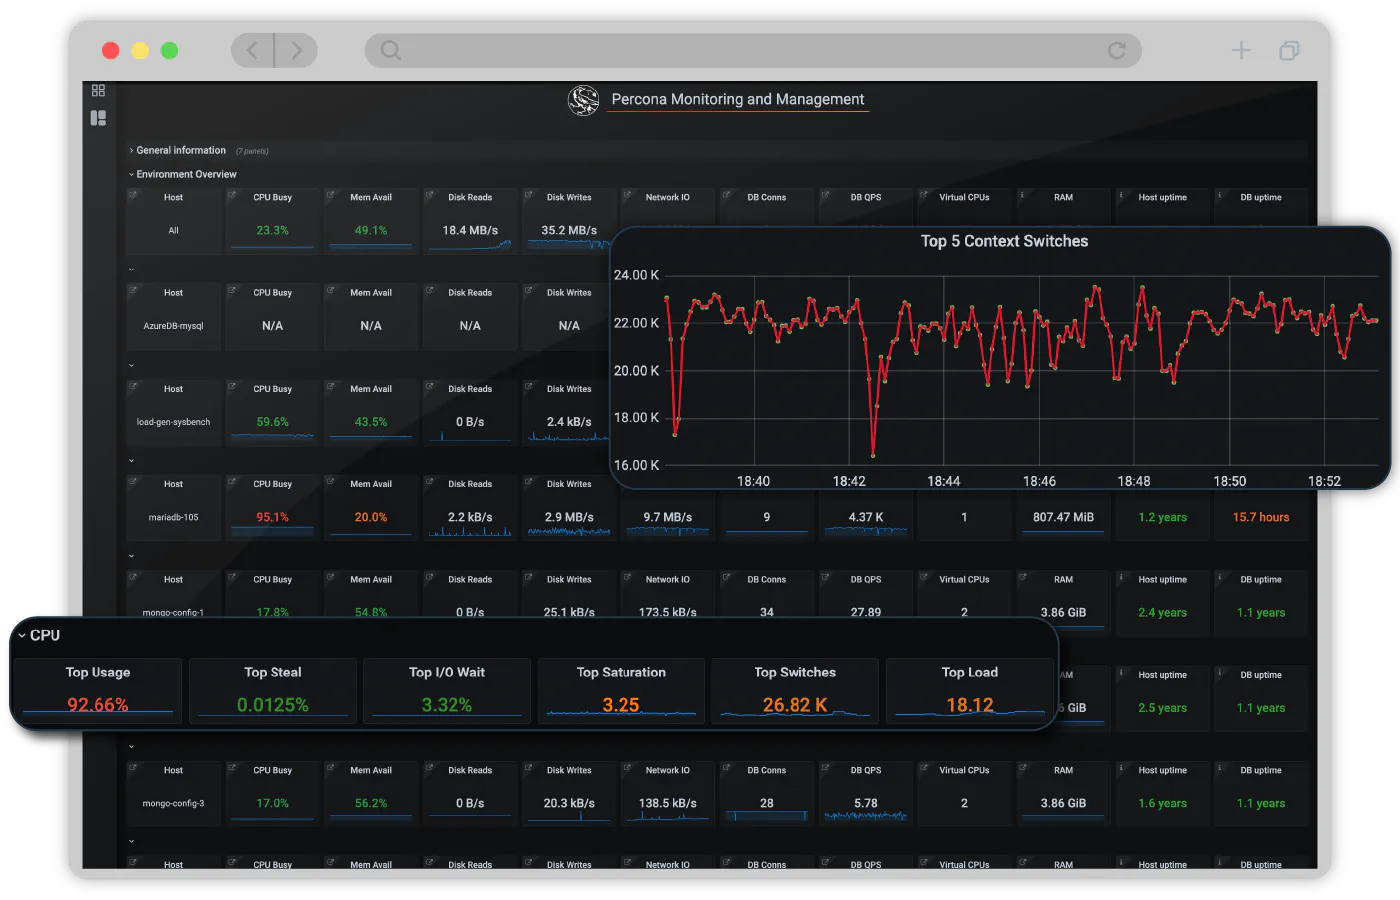Click the info icon on mongo-config-3's DB uptime panel
This screenshot has height=900, width=1400.
1220,768
